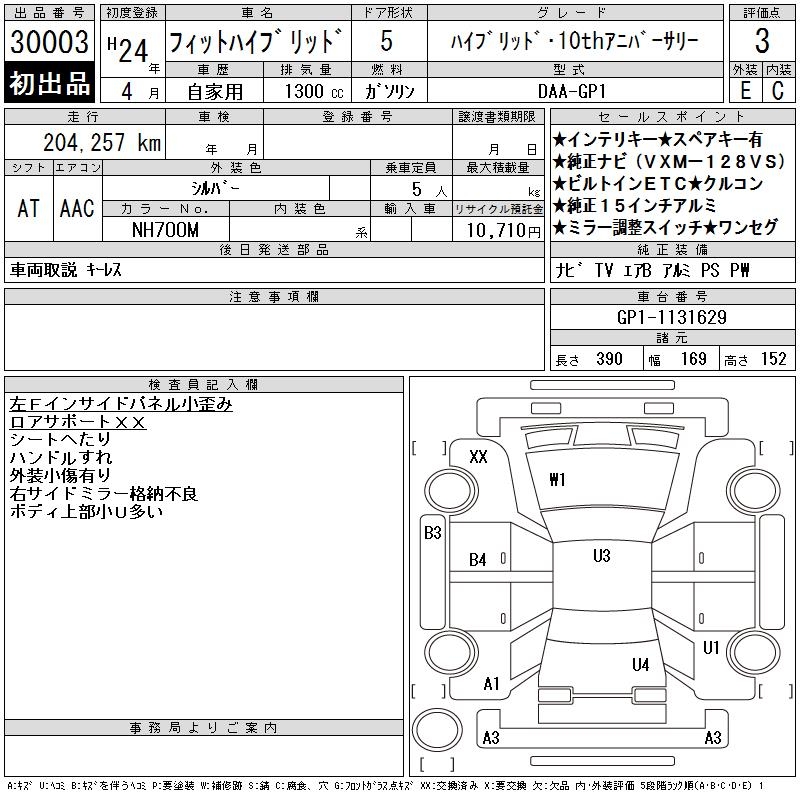Screen dimensions: 800x800
Task: Click model code DAA-GP1
Action: 572,91
